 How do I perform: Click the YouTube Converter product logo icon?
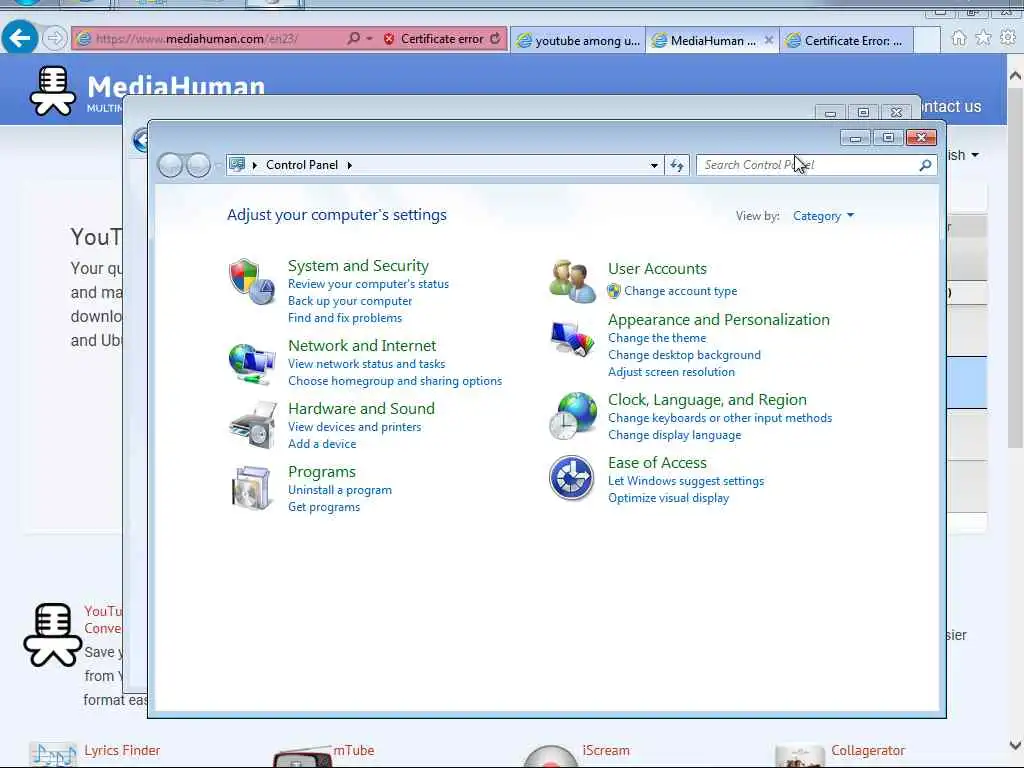pos(52,635)
